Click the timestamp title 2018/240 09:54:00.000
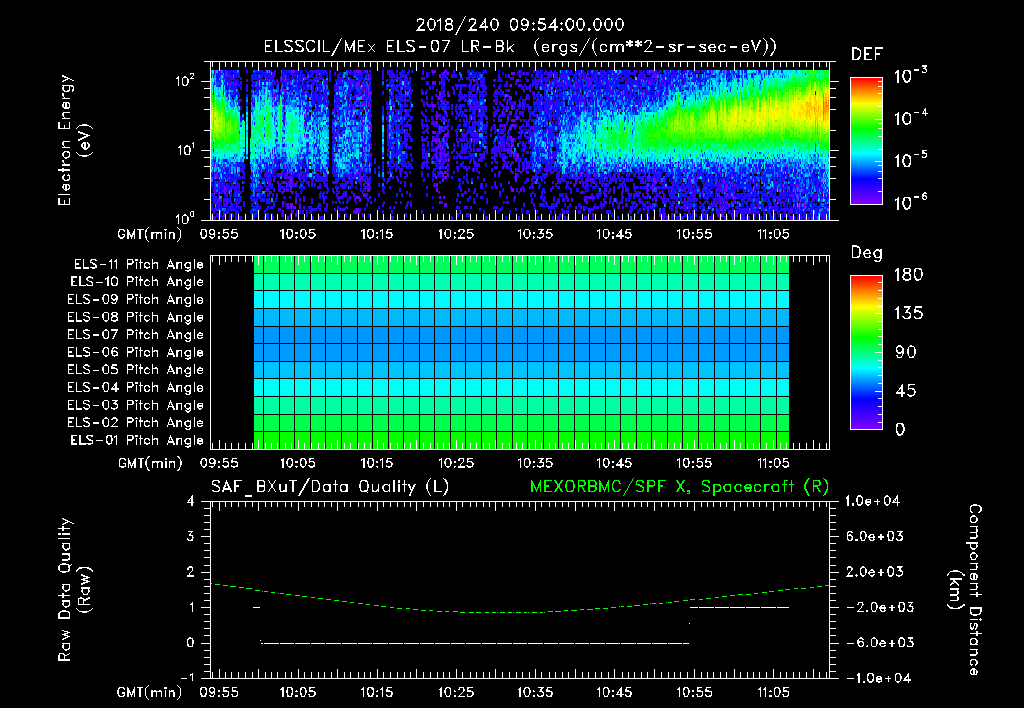The image size is (1024, 708). [520, 25]
